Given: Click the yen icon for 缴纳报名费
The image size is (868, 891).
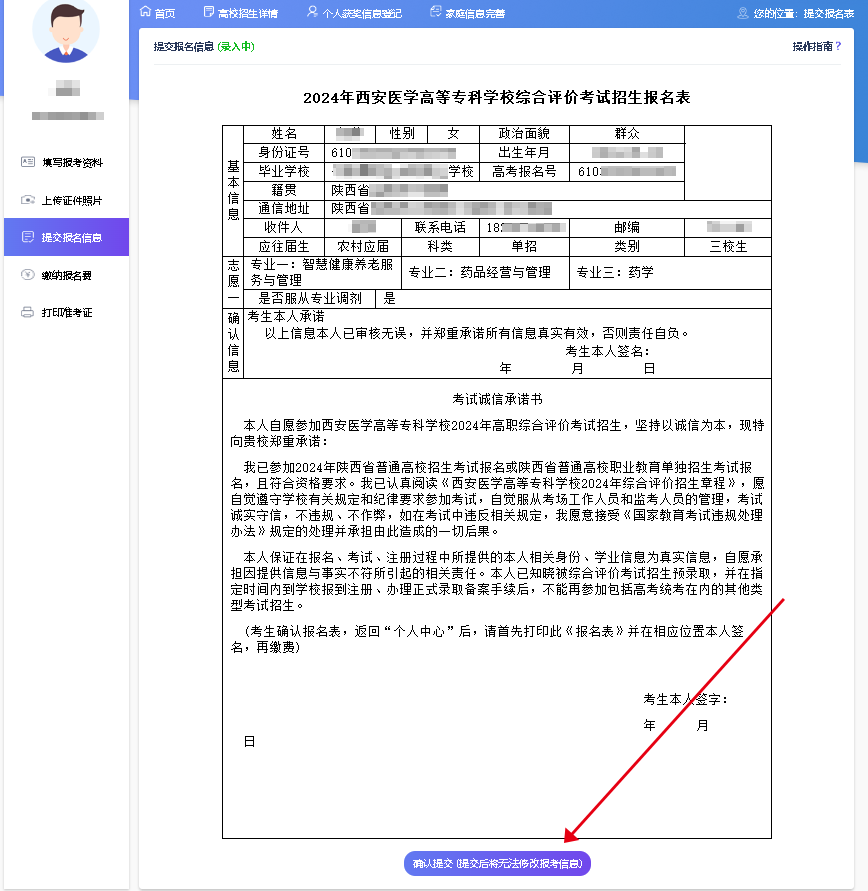Looking at the screenshot, I should (x=27, y=275).
